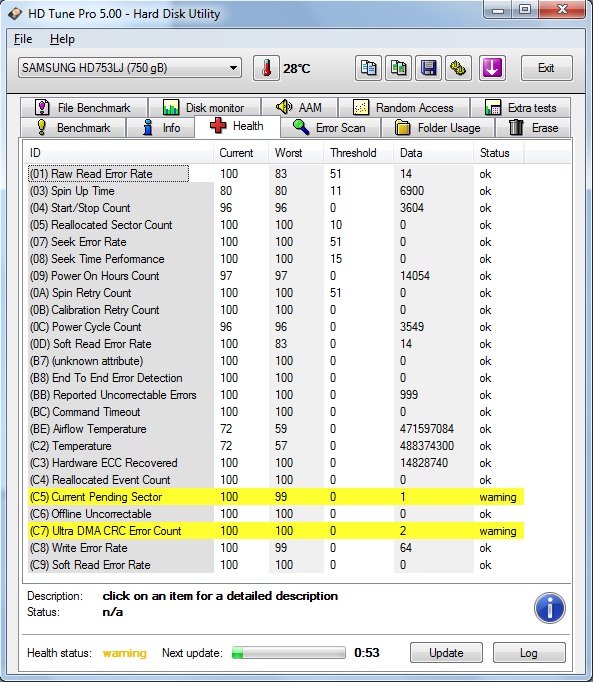
Task: Select the (01) Raw Read Error Rate row
Action: 276,174
